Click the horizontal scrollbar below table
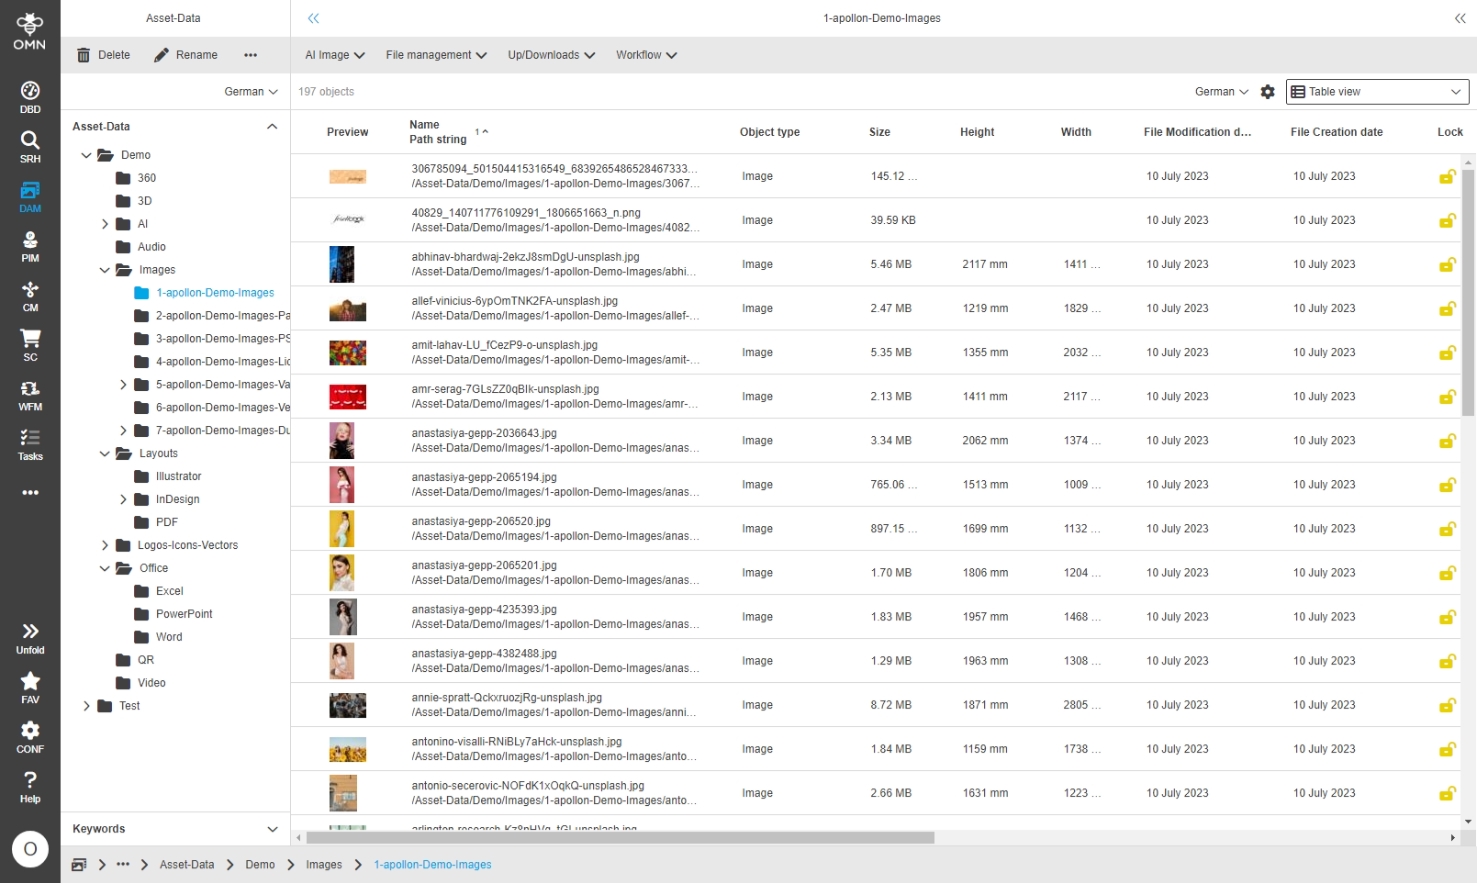The image size is (1477, 883). [620, 838]
